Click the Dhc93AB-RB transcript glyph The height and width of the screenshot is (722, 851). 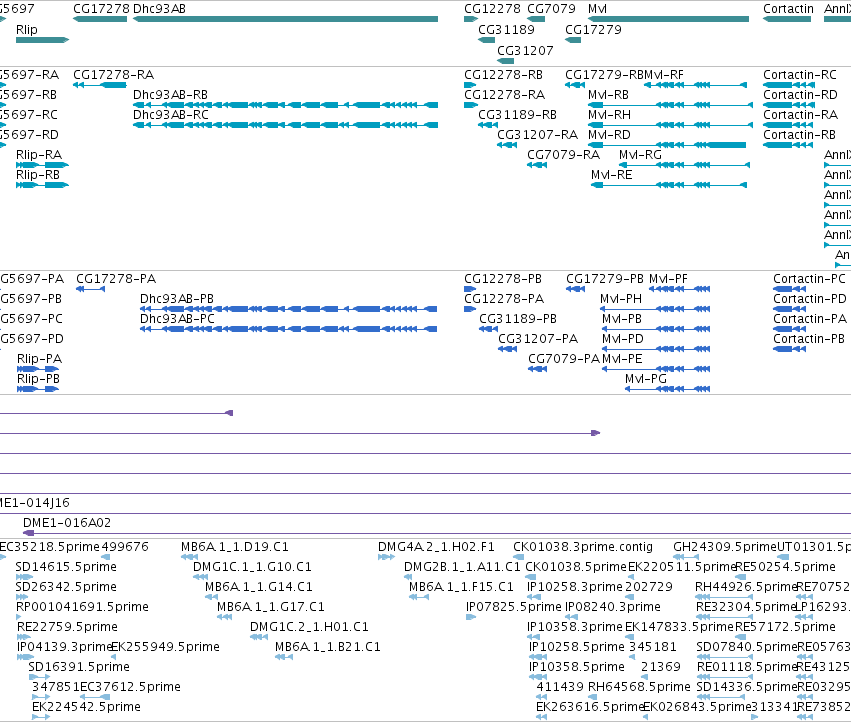[x=285, y=105]
